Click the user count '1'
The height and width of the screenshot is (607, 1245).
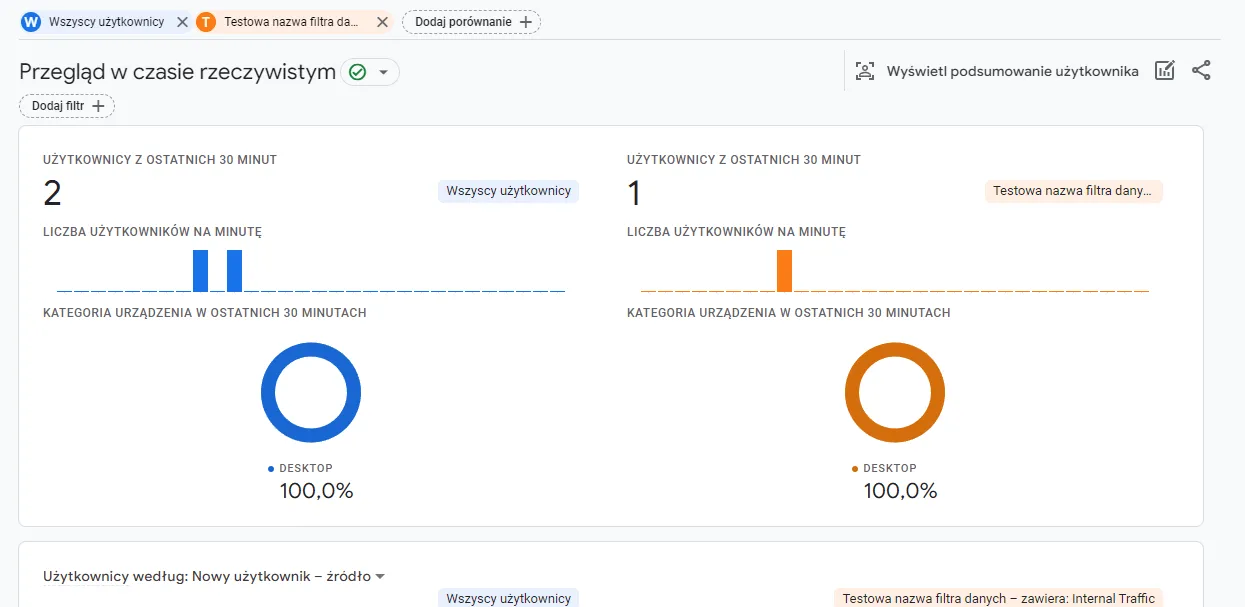tap(634, 192)
